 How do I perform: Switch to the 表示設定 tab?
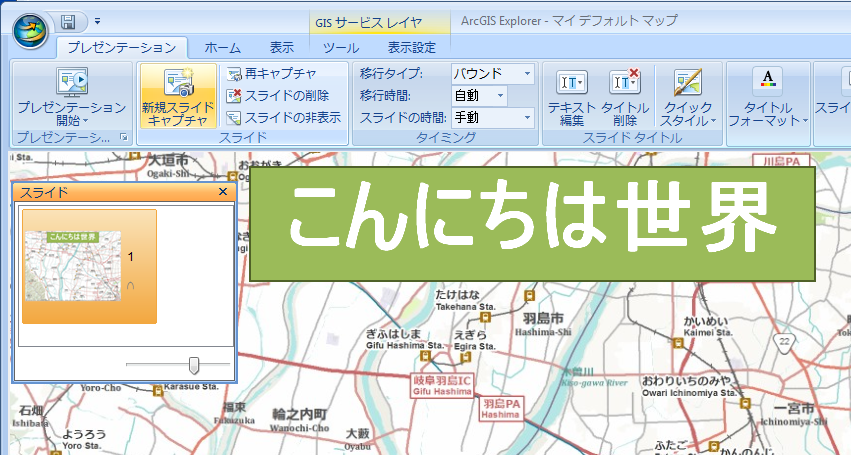point(411,47)
